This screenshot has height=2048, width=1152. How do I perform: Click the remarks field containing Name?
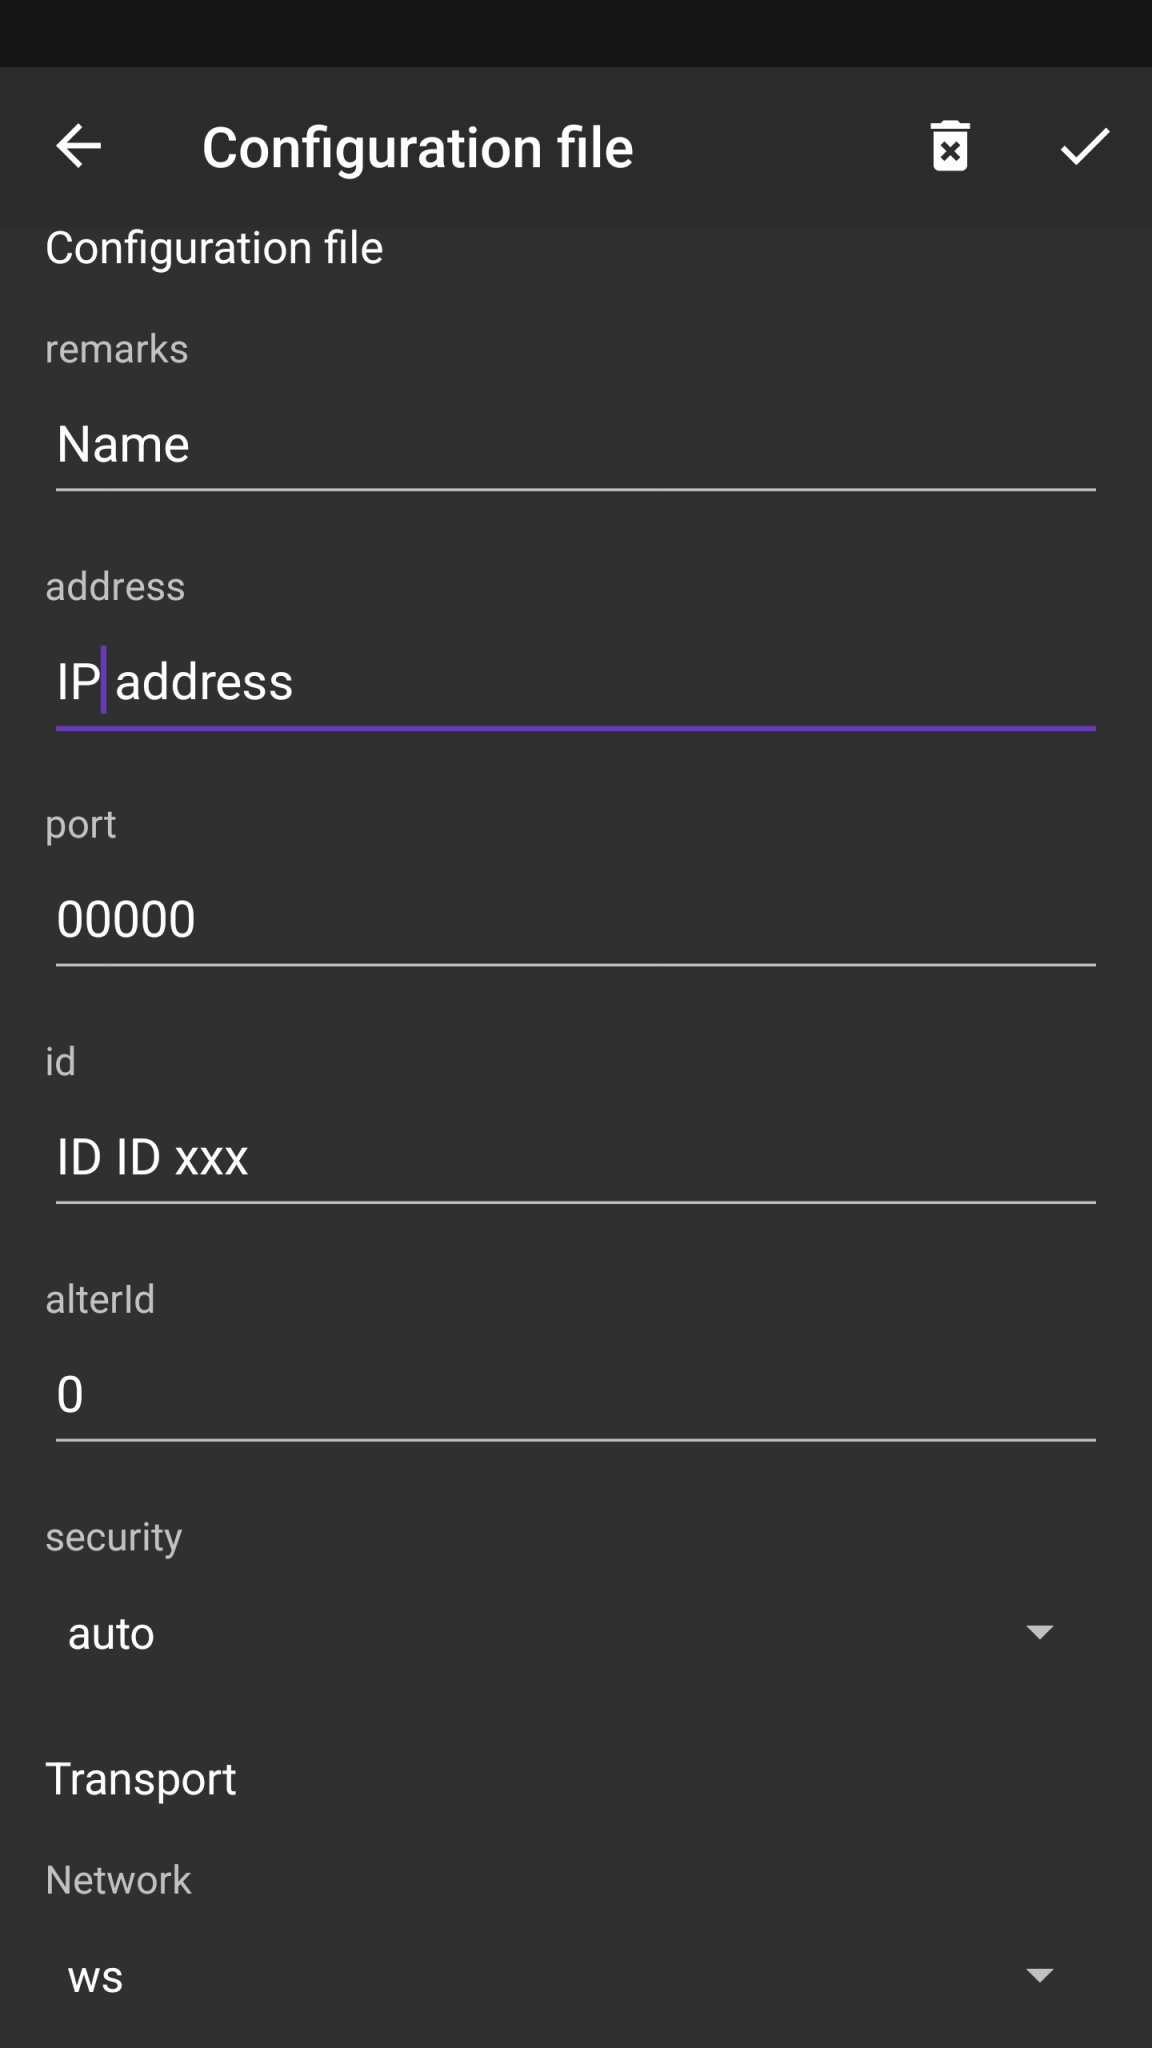[575, 443]
